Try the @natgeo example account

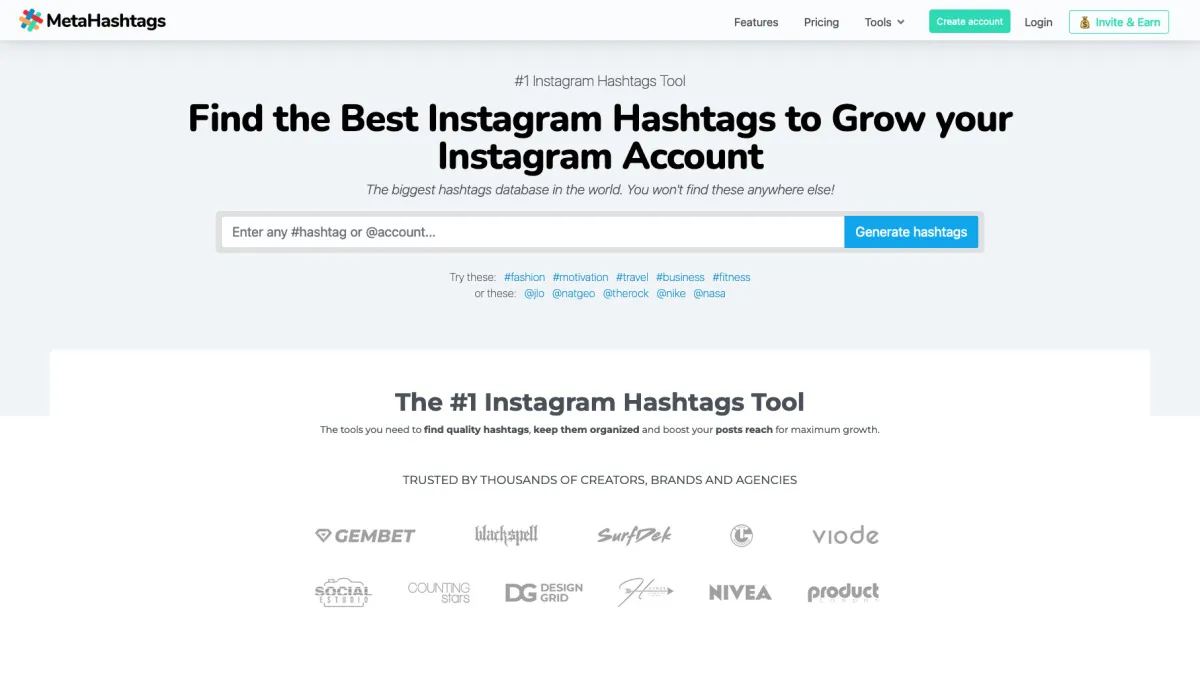point(573,294)
